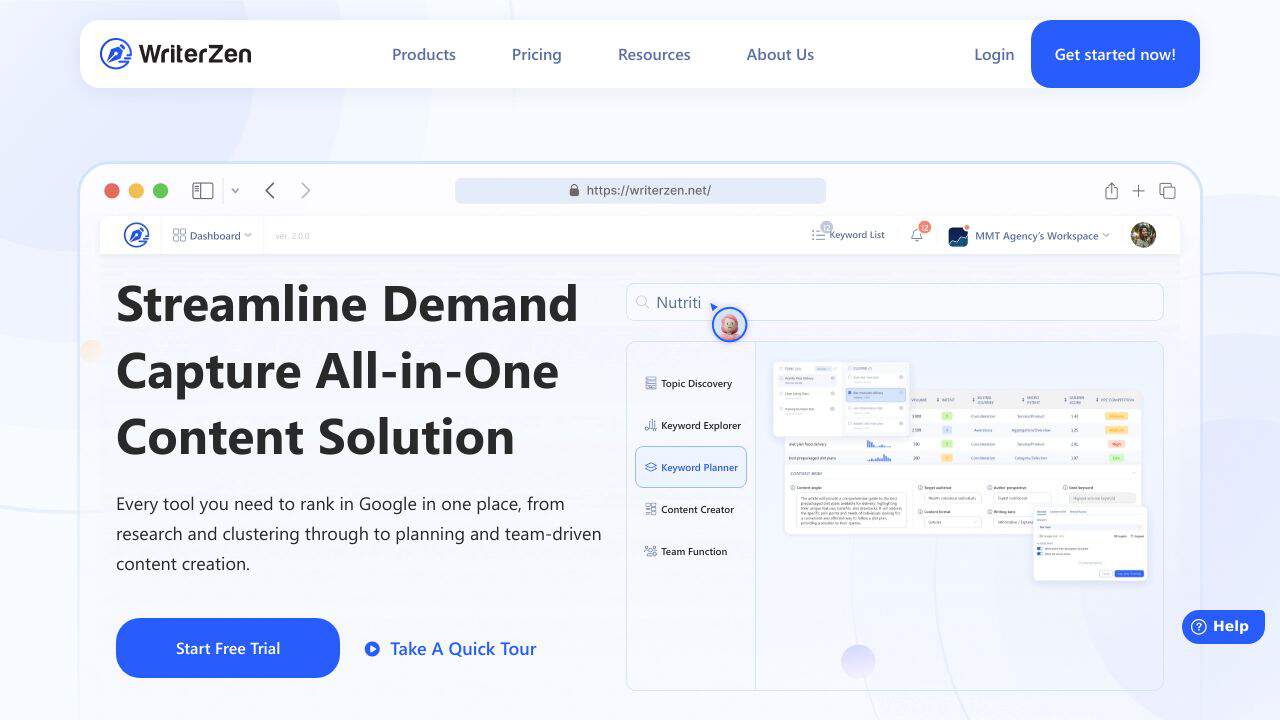1280x720 pixels.
Task: Click the WriterZen pen logo in the dashboard bar
Action: tap(136, 235)
